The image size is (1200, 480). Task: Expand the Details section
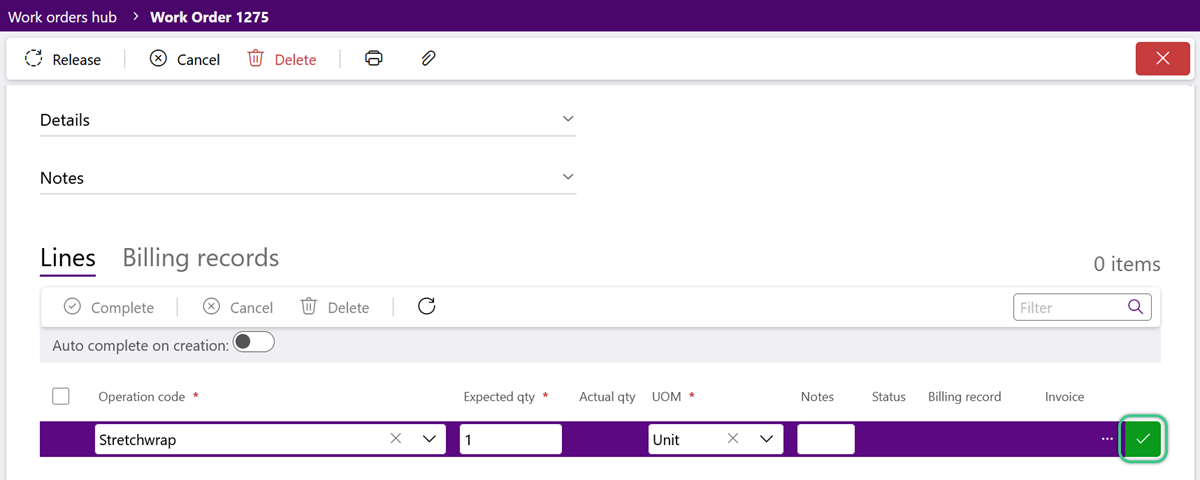click(308, 120)
